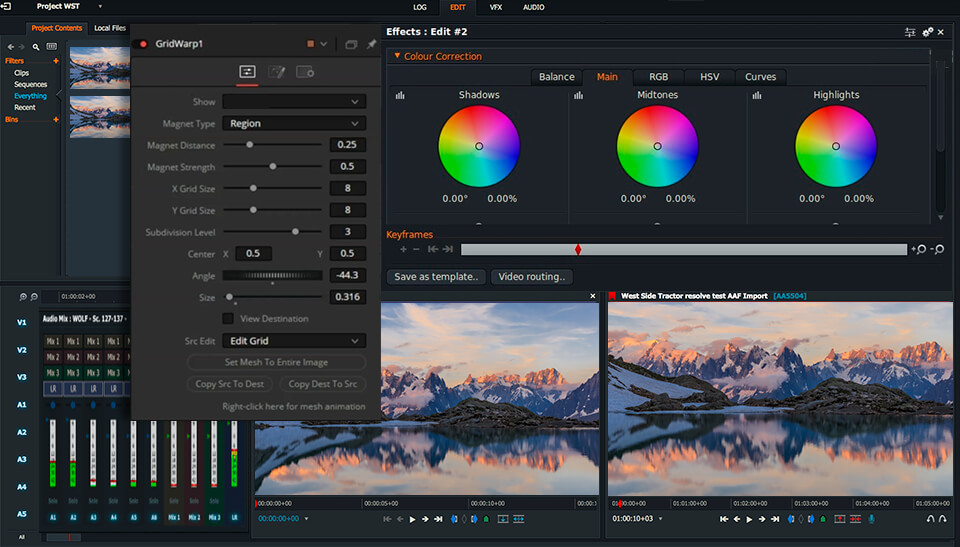Open Effects panel settings gears icon
Viewport: 960px width, 547px height.
pos(928,32)
